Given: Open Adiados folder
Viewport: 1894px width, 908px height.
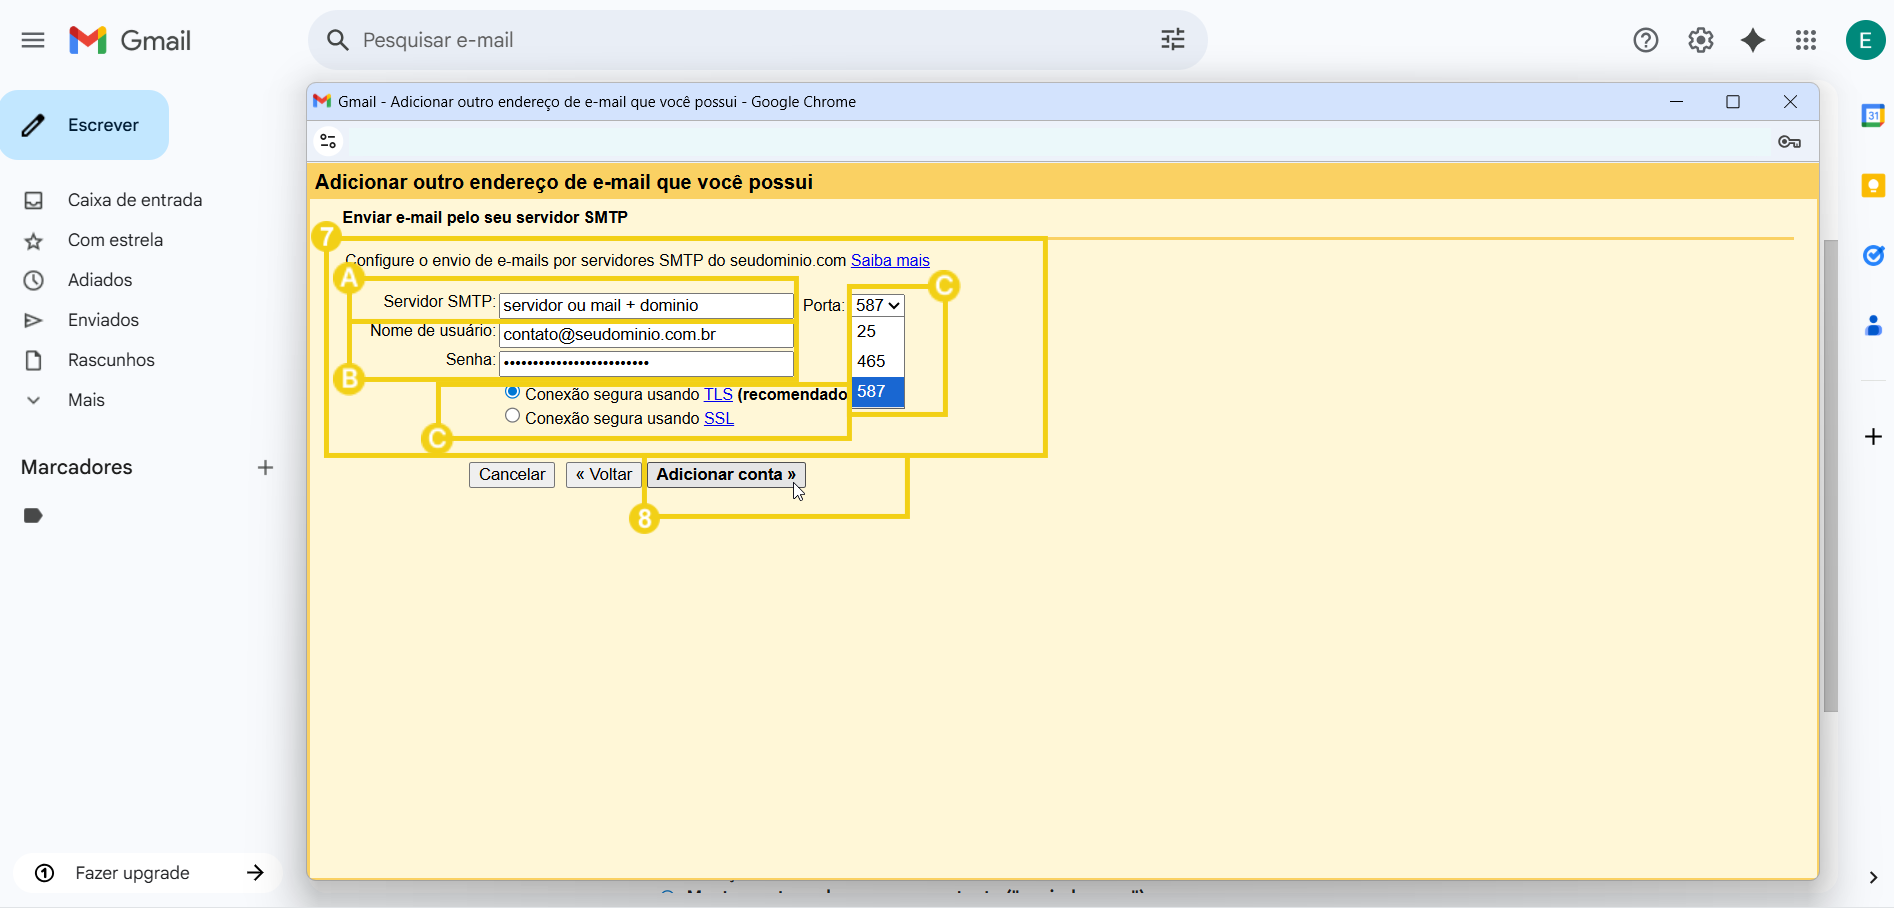Looking at the screenshot, I should point(100,280).
